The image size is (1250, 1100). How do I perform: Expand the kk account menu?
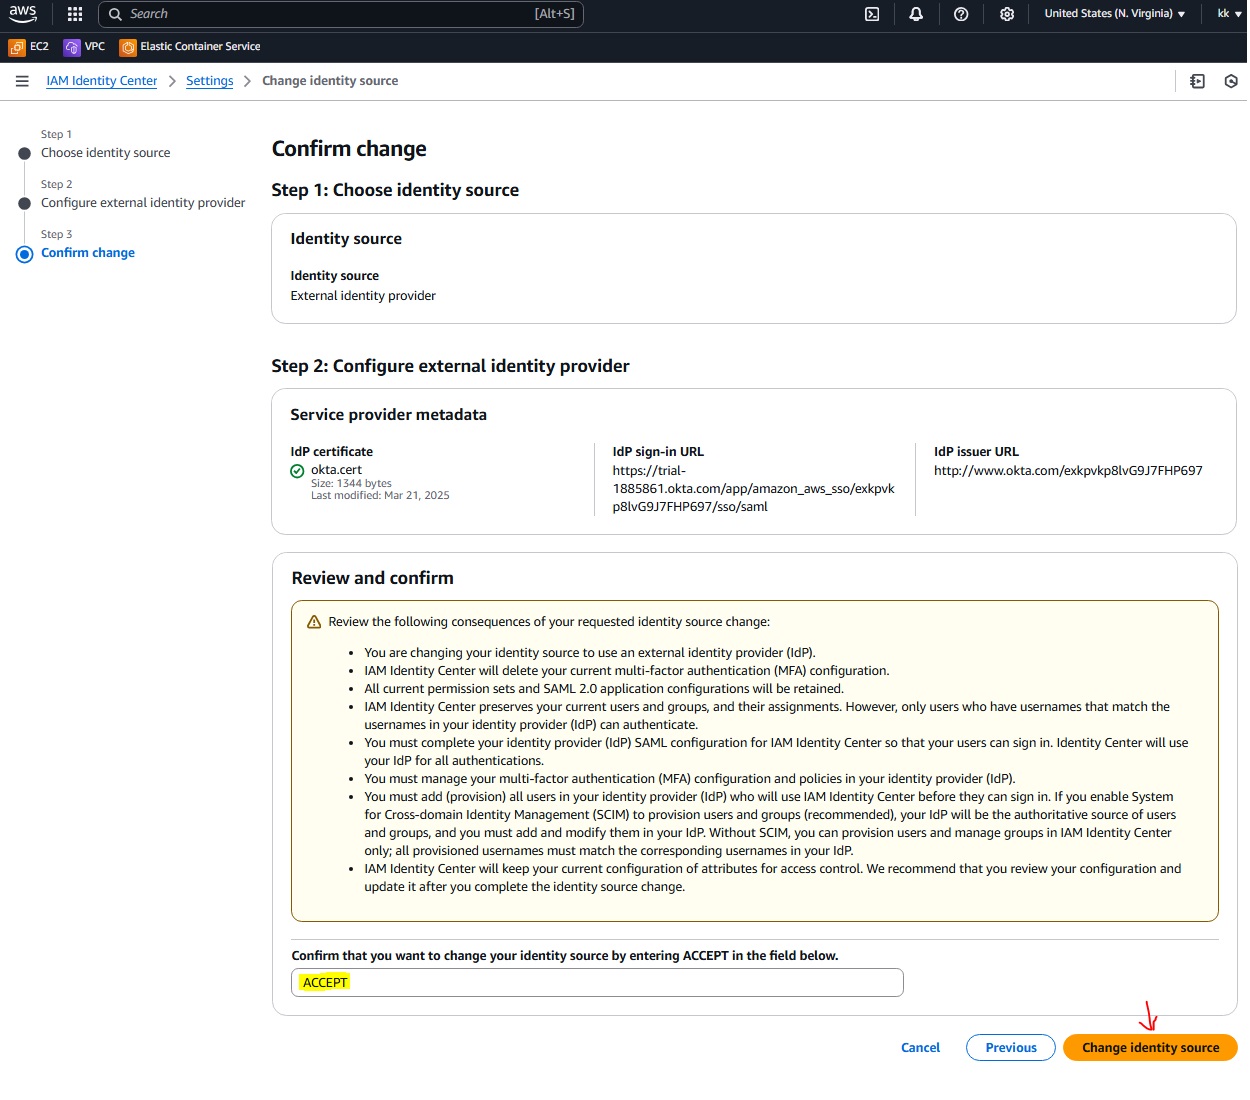point(1228,14)
